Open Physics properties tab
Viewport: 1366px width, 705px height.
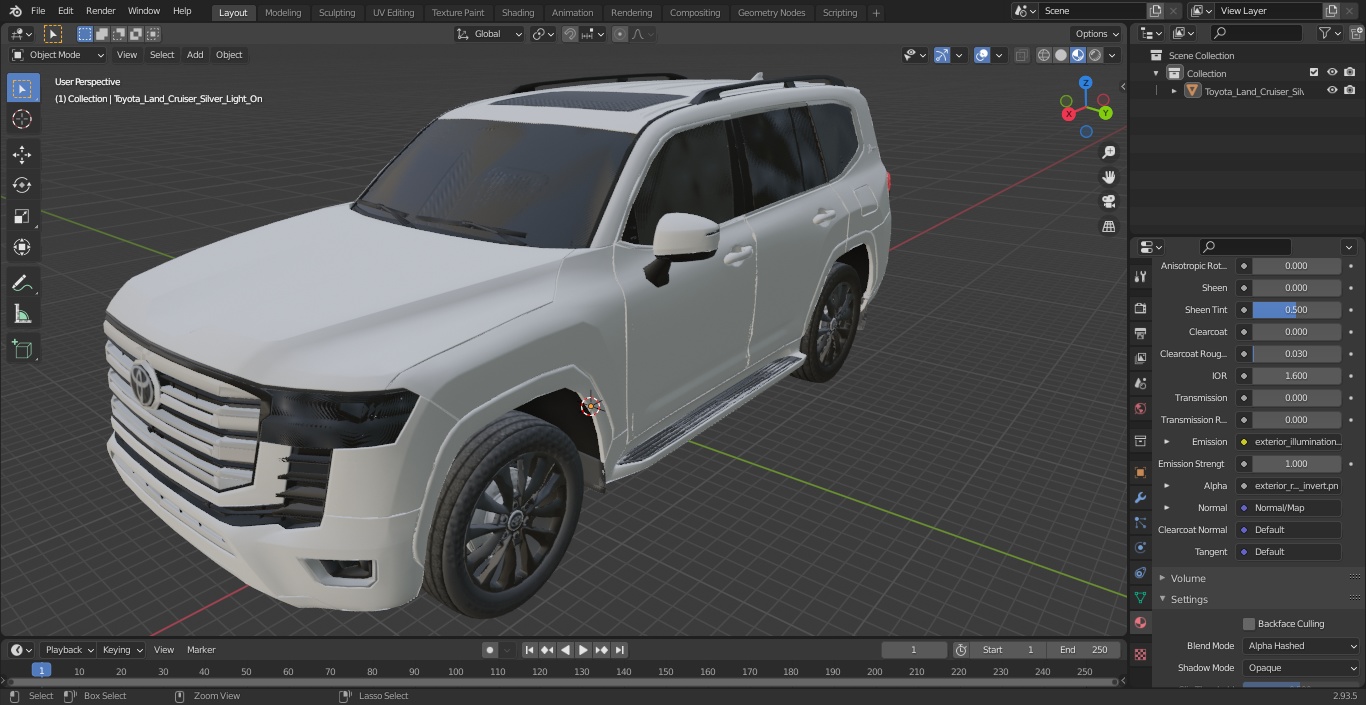(x=1140, y=547)
